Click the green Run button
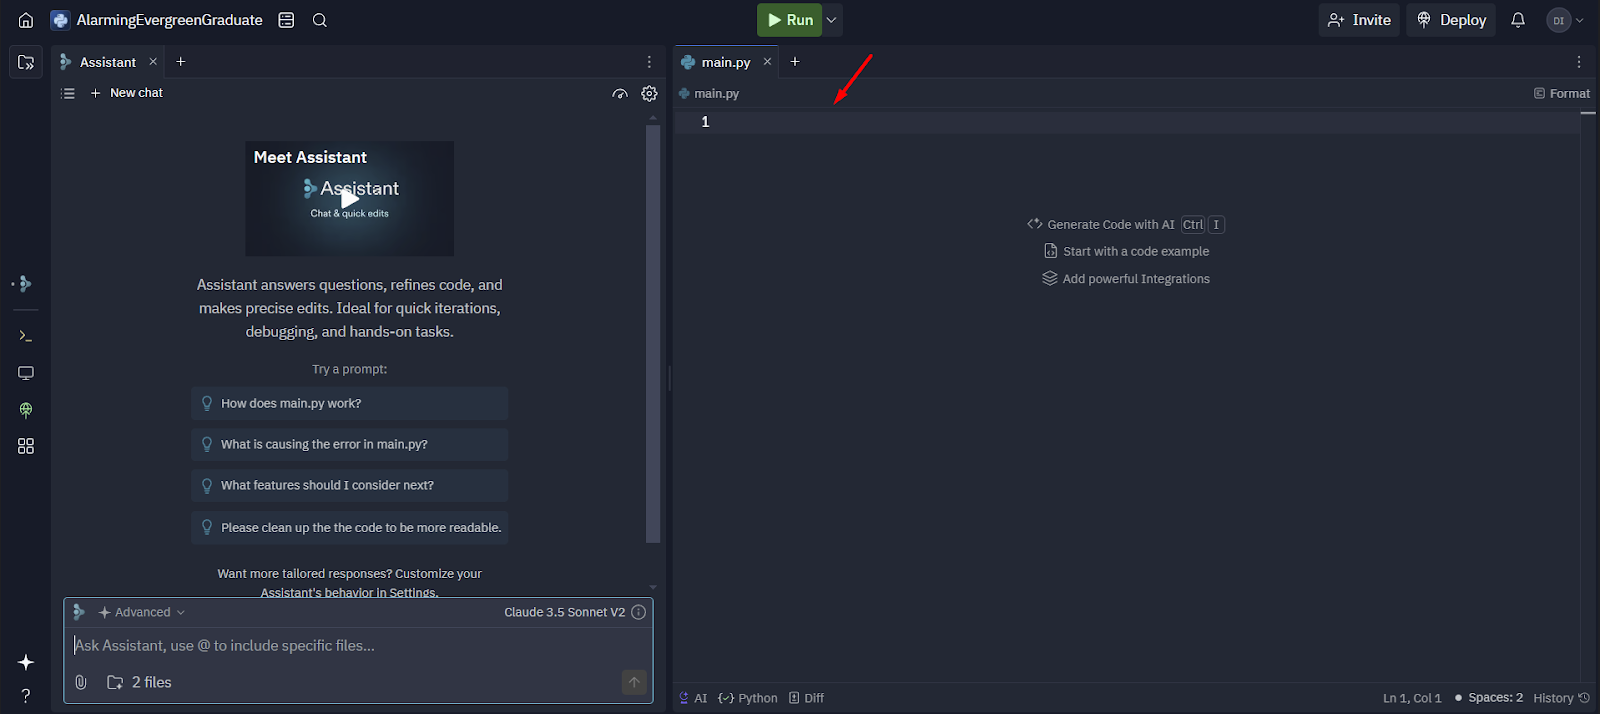The image size is (1600, 714). (x=790, y=20)
